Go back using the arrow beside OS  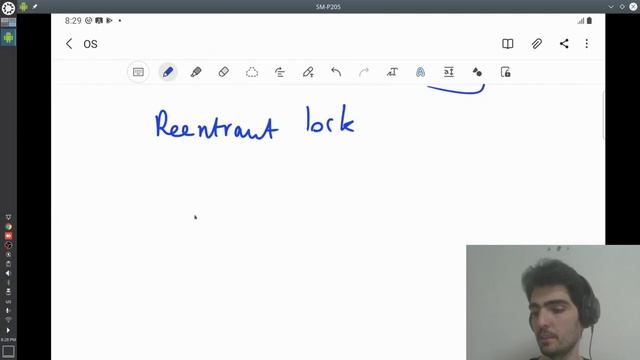(69, 44)
